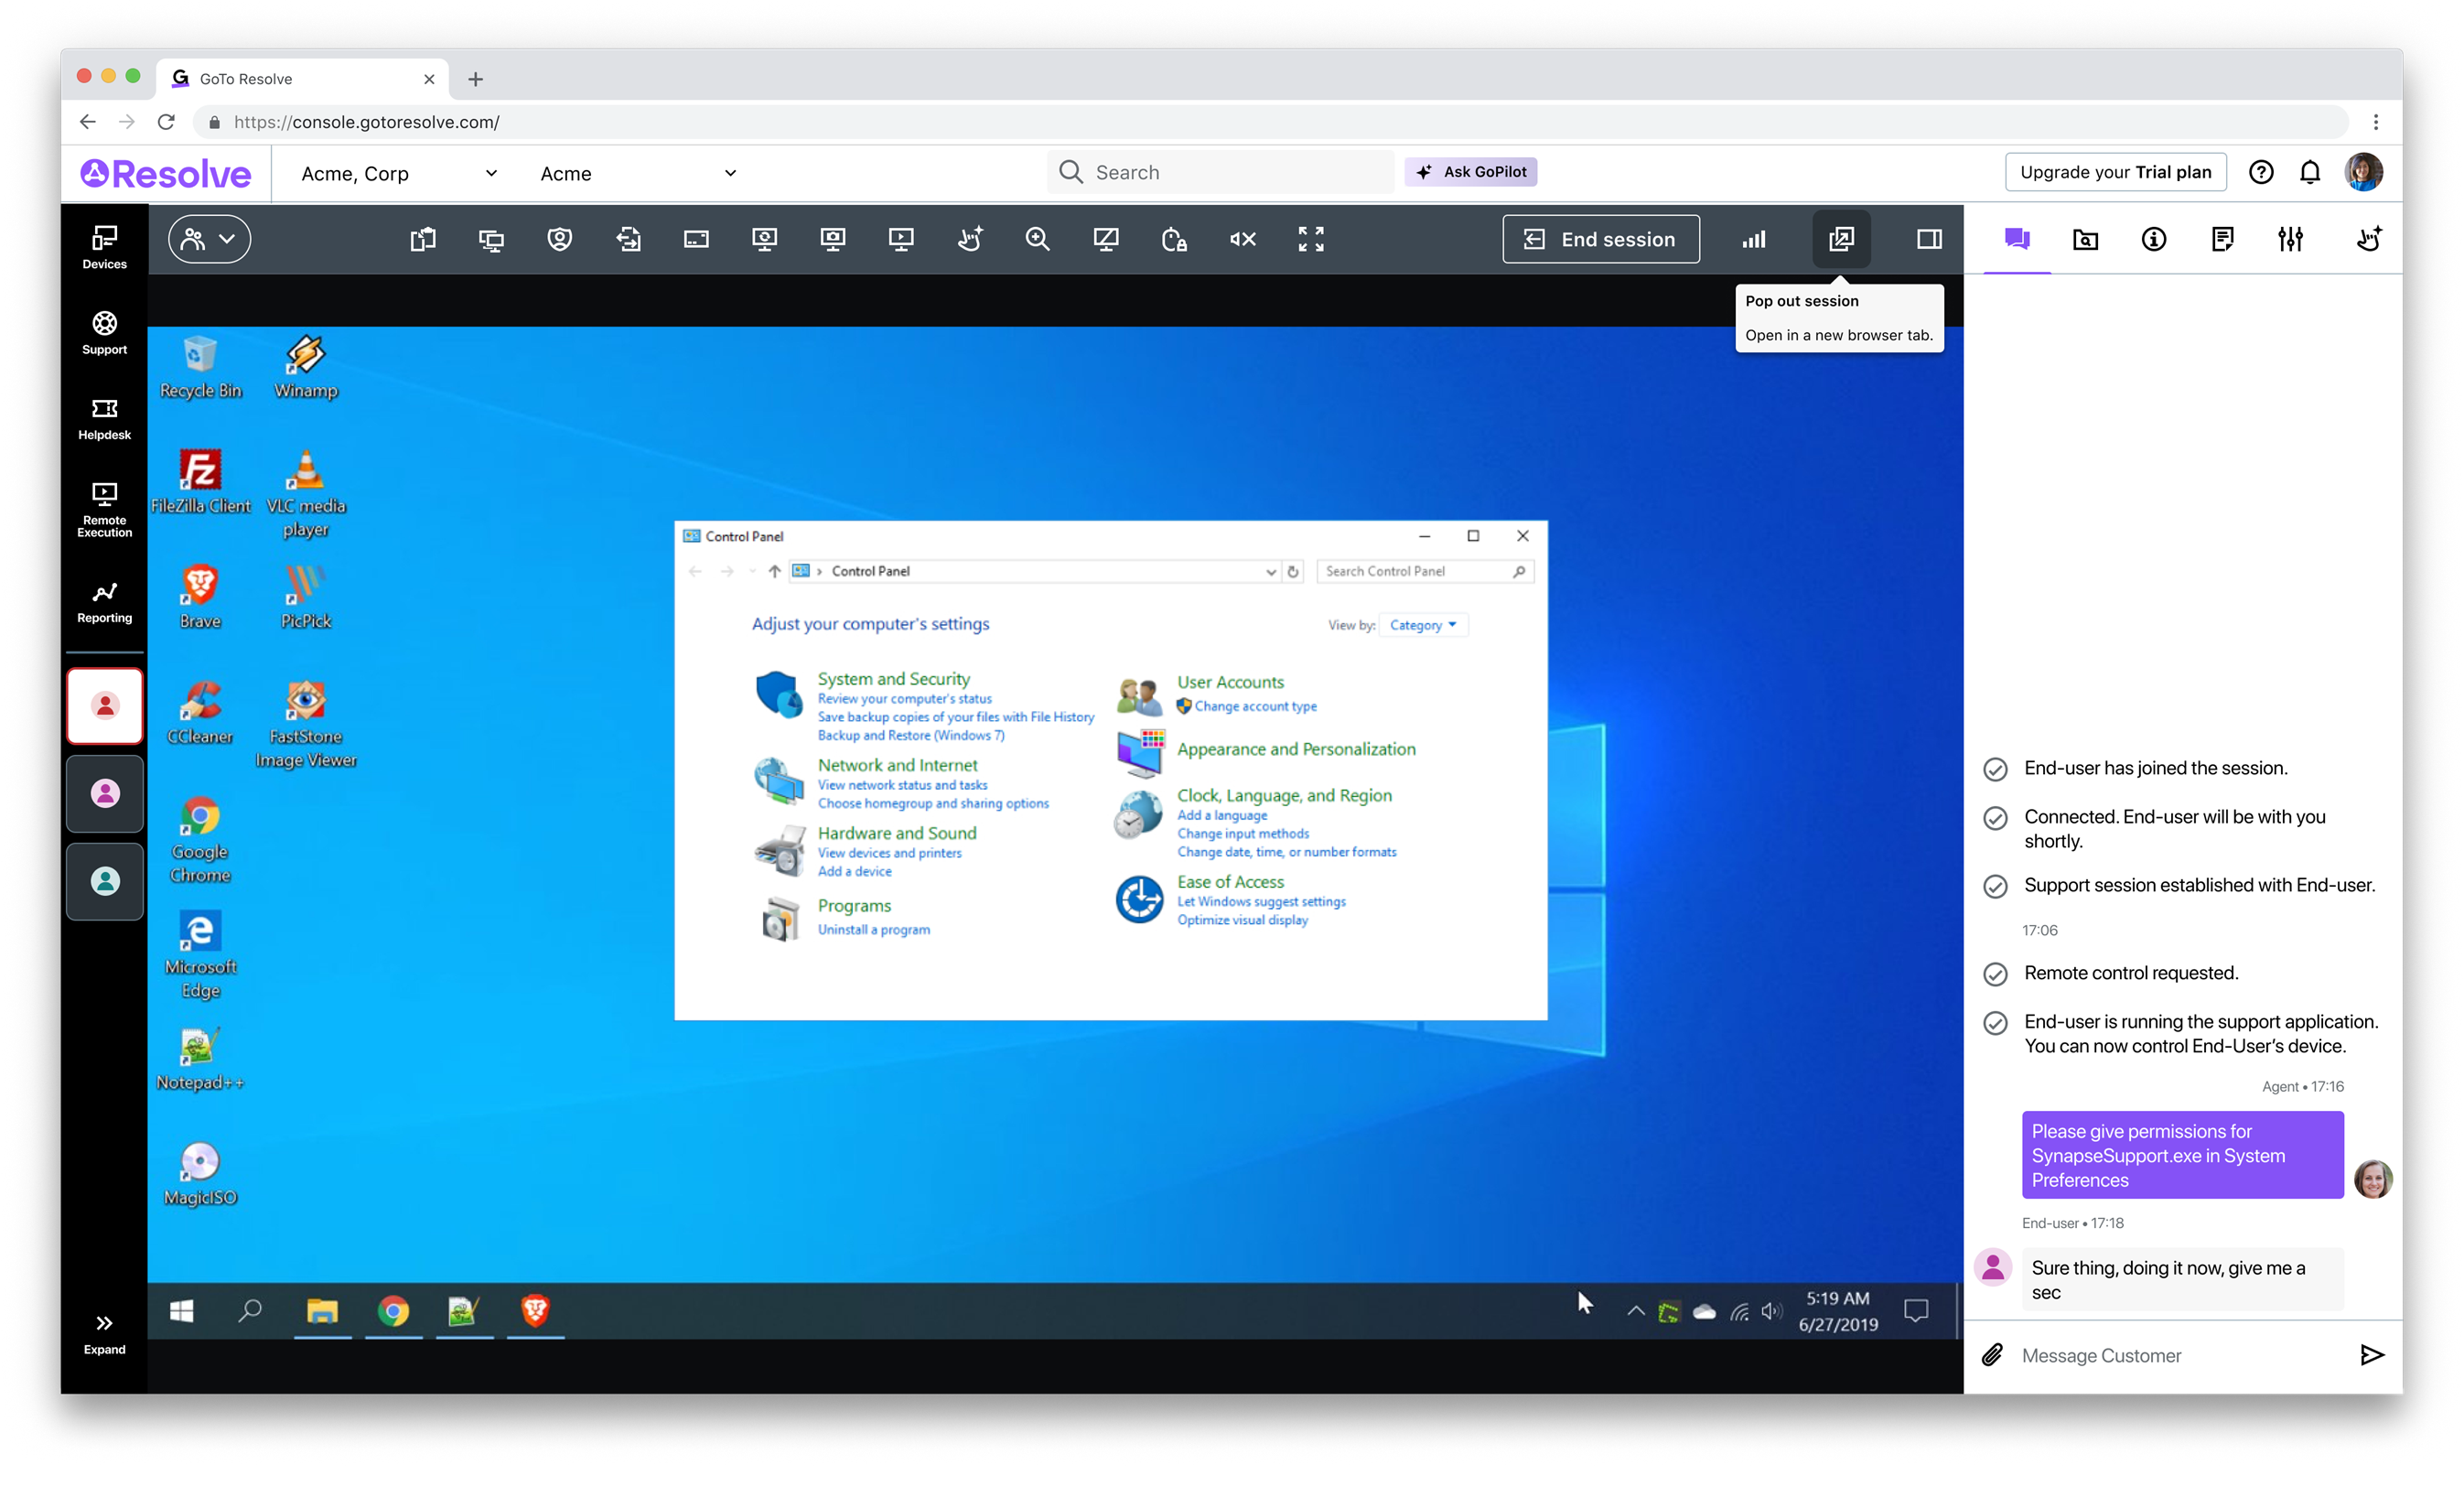Expand the left sidebar navigation
This screenshot has height=1508, width=2464.
104,1333
